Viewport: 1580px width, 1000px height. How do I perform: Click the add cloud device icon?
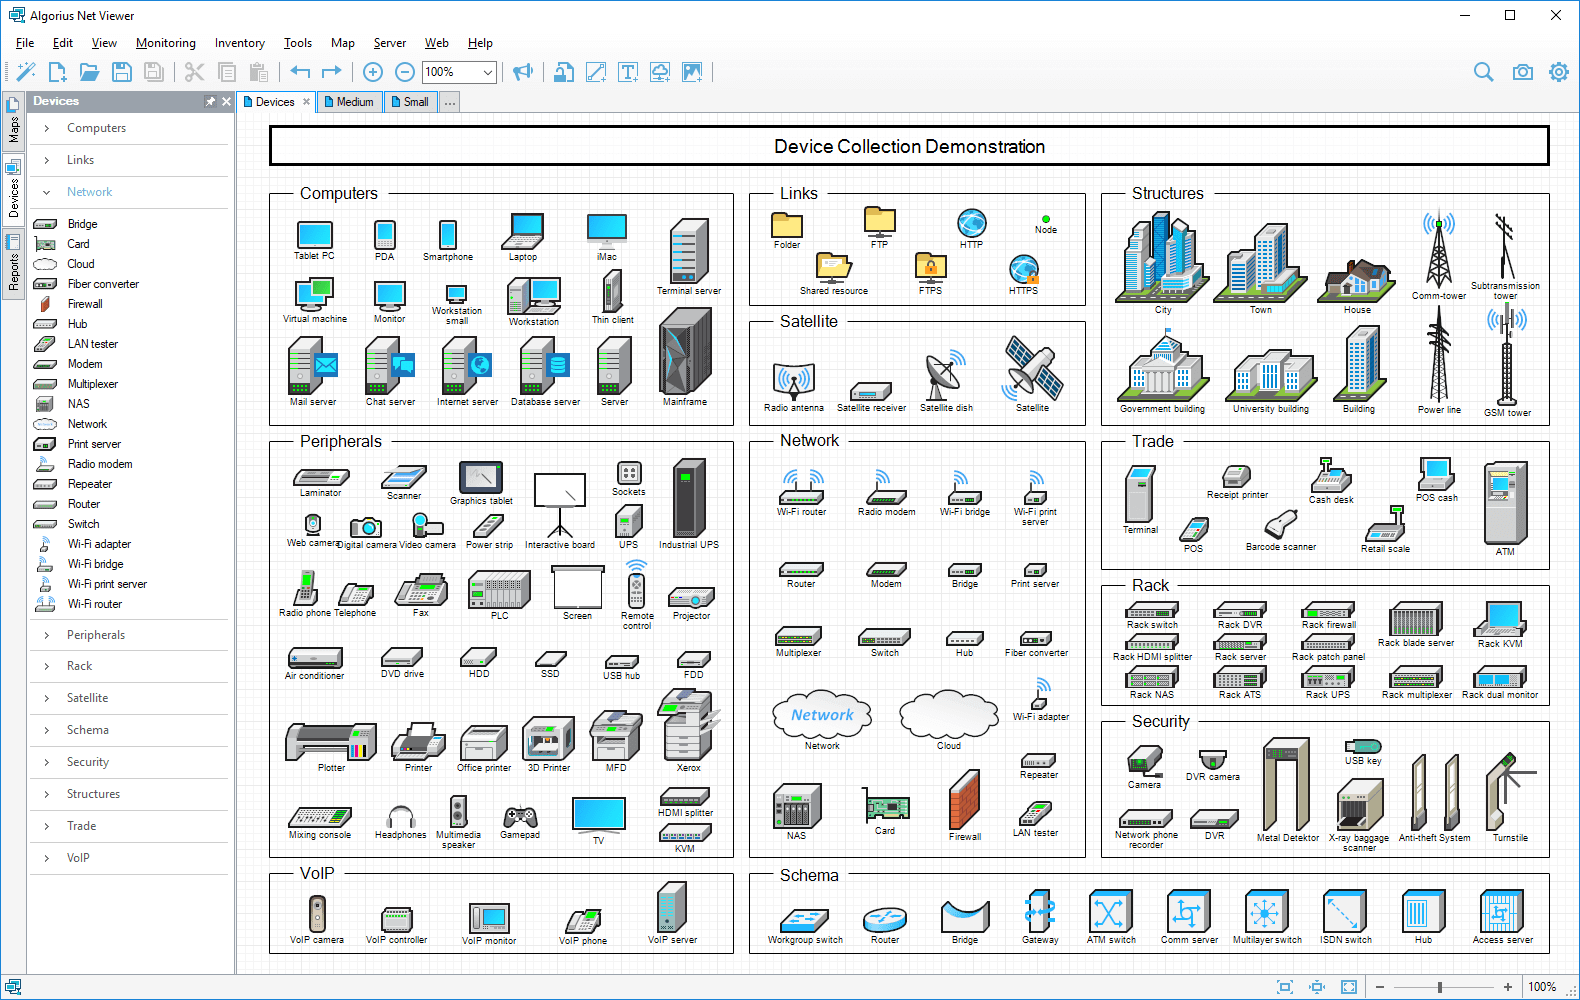(660, 72)
